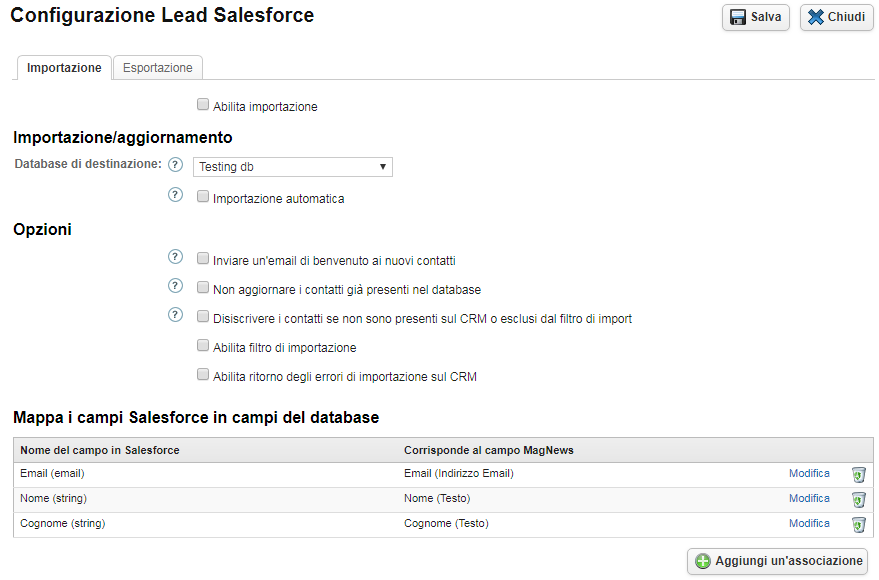Show help for Importazione automatica

point(176,197)
